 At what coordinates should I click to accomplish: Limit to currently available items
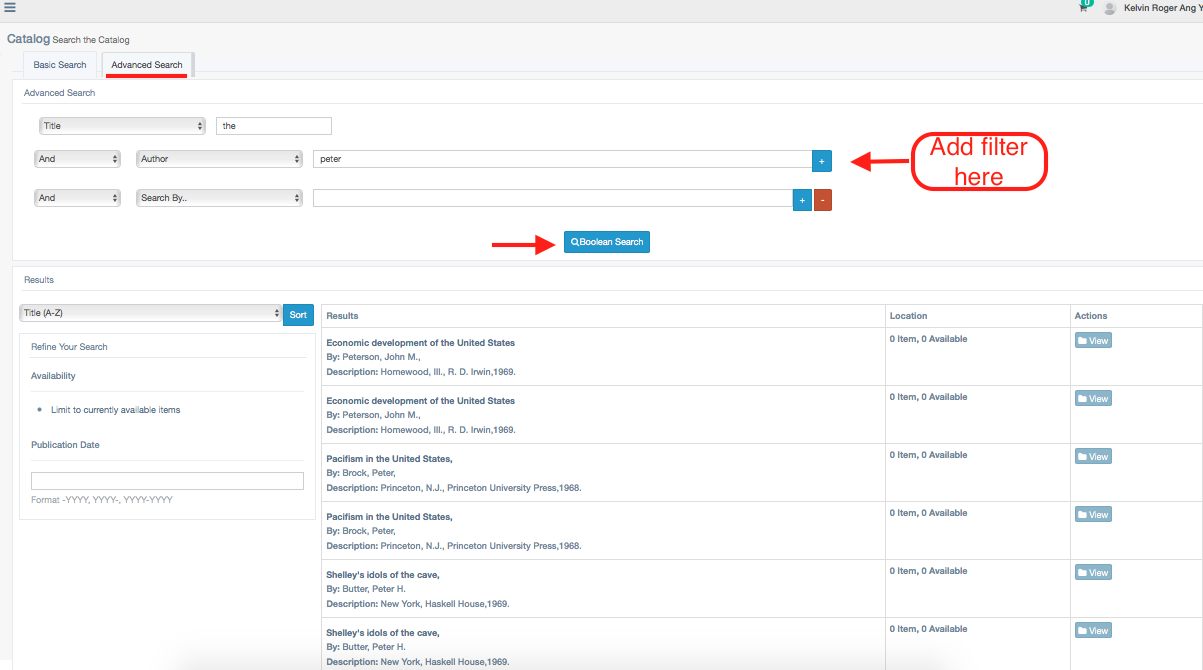(x=115, y=410)
